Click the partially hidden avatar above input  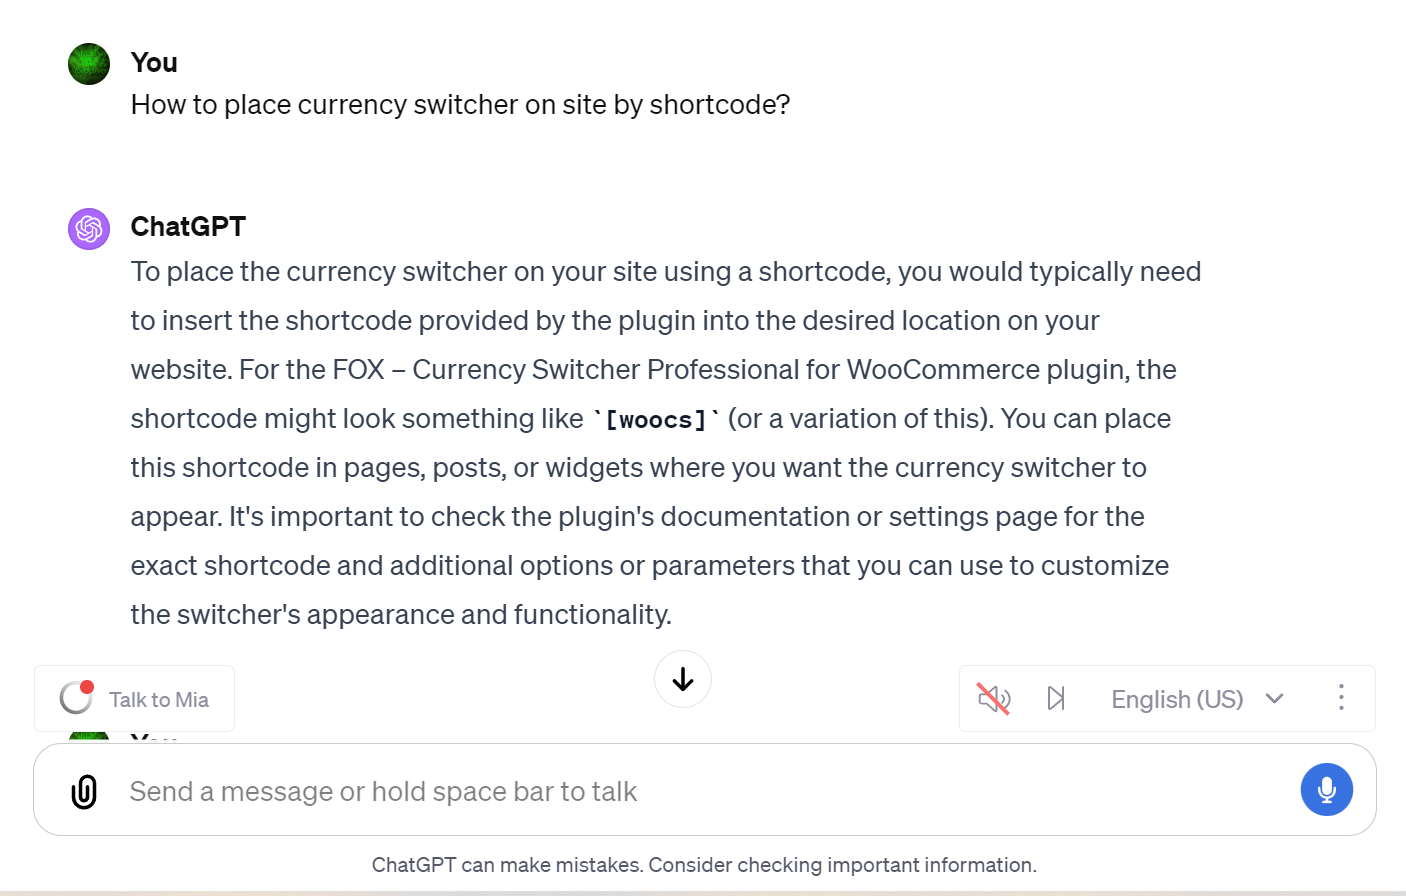point(89,737)
